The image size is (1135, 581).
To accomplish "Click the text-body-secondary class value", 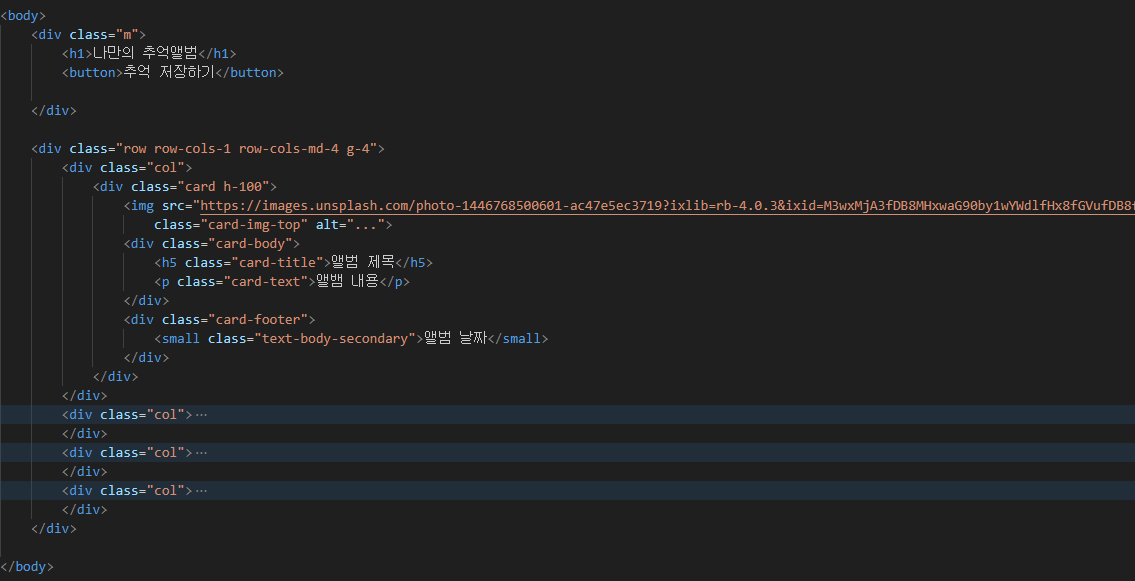I will point(335,339).
